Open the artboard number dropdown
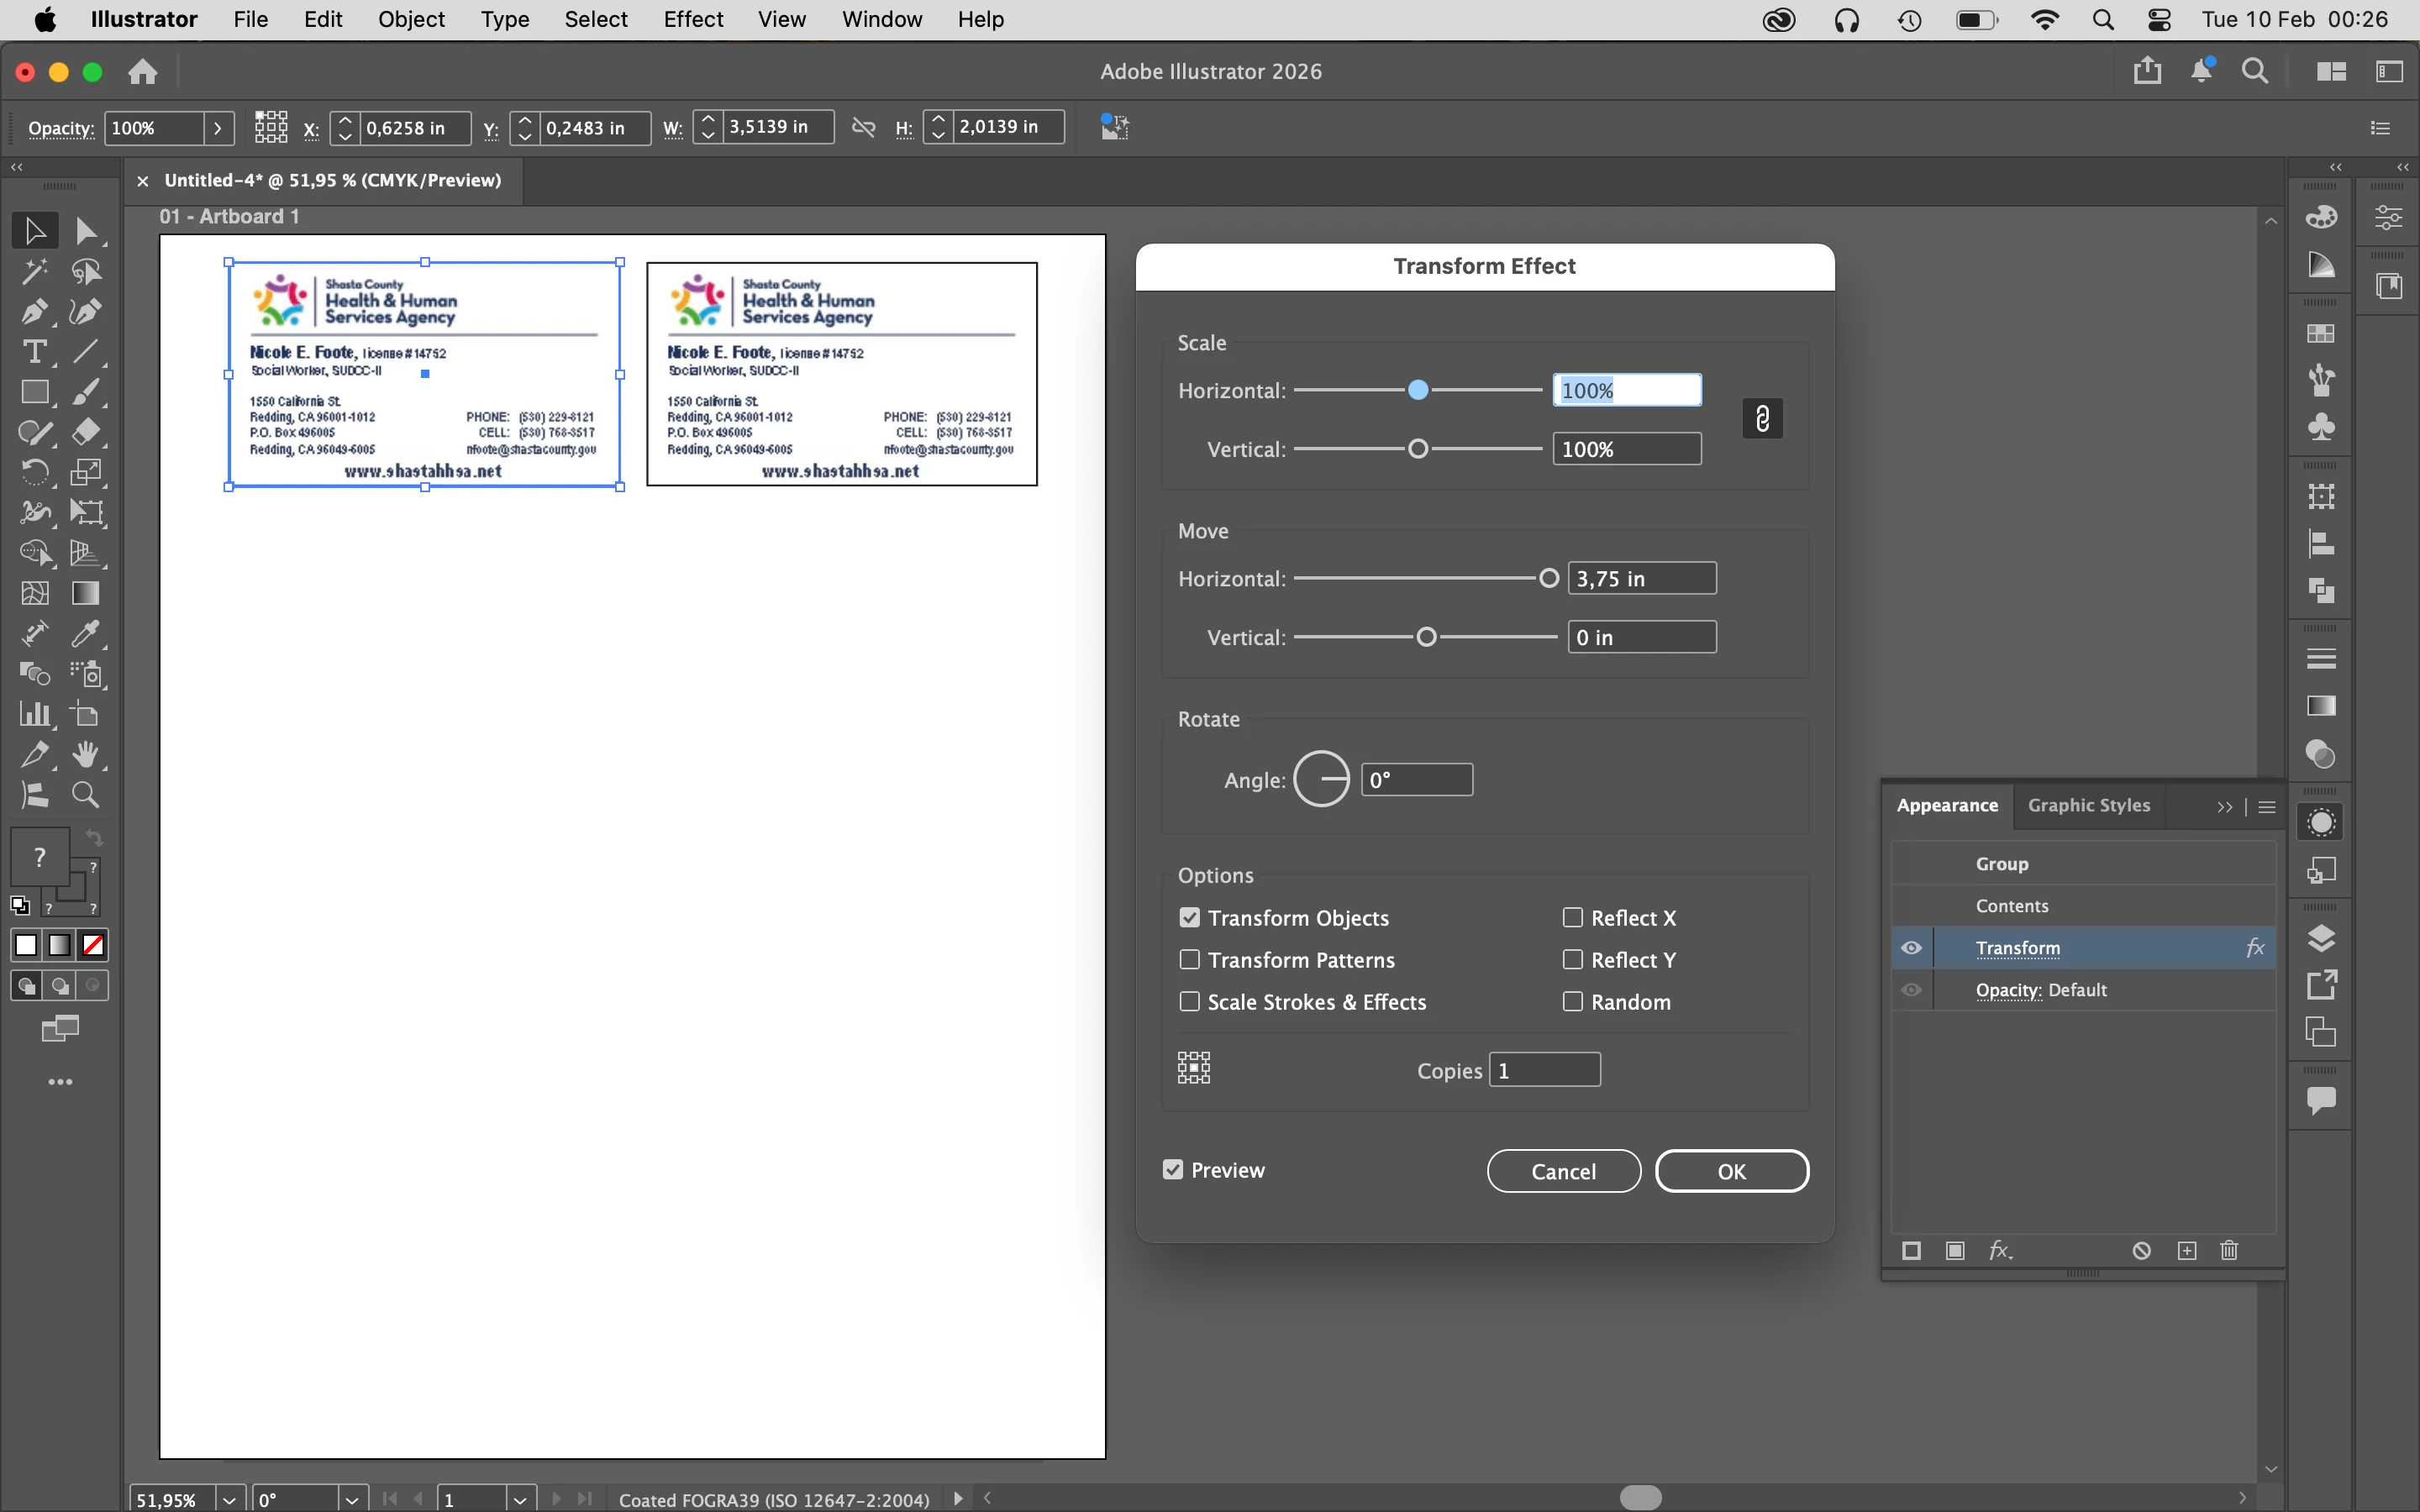 pos(520,1499)
